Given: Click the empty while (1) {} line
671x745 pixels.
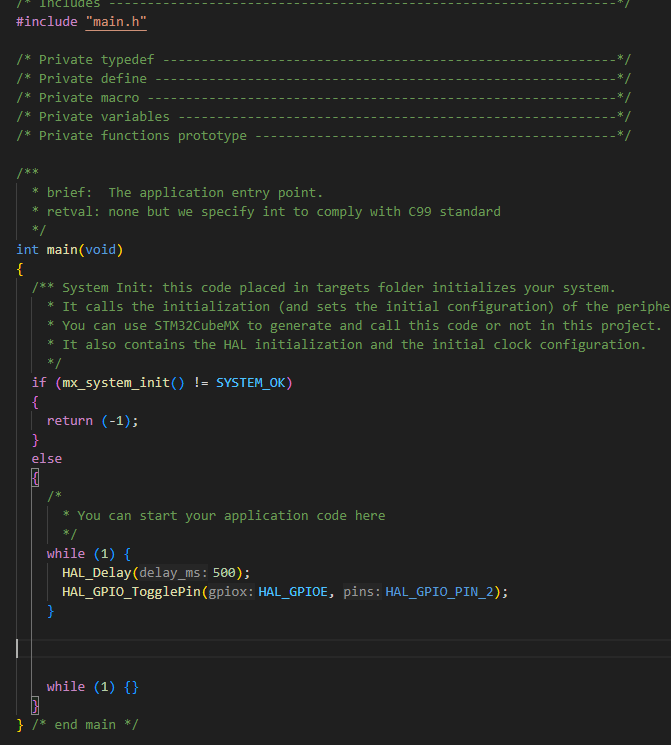Looking at the screenshot, I should (92, 687).
